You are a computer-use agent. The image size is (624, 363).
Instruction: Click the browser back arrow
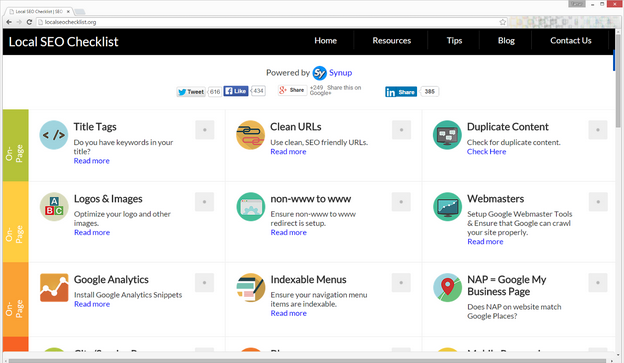click(9, 22)
